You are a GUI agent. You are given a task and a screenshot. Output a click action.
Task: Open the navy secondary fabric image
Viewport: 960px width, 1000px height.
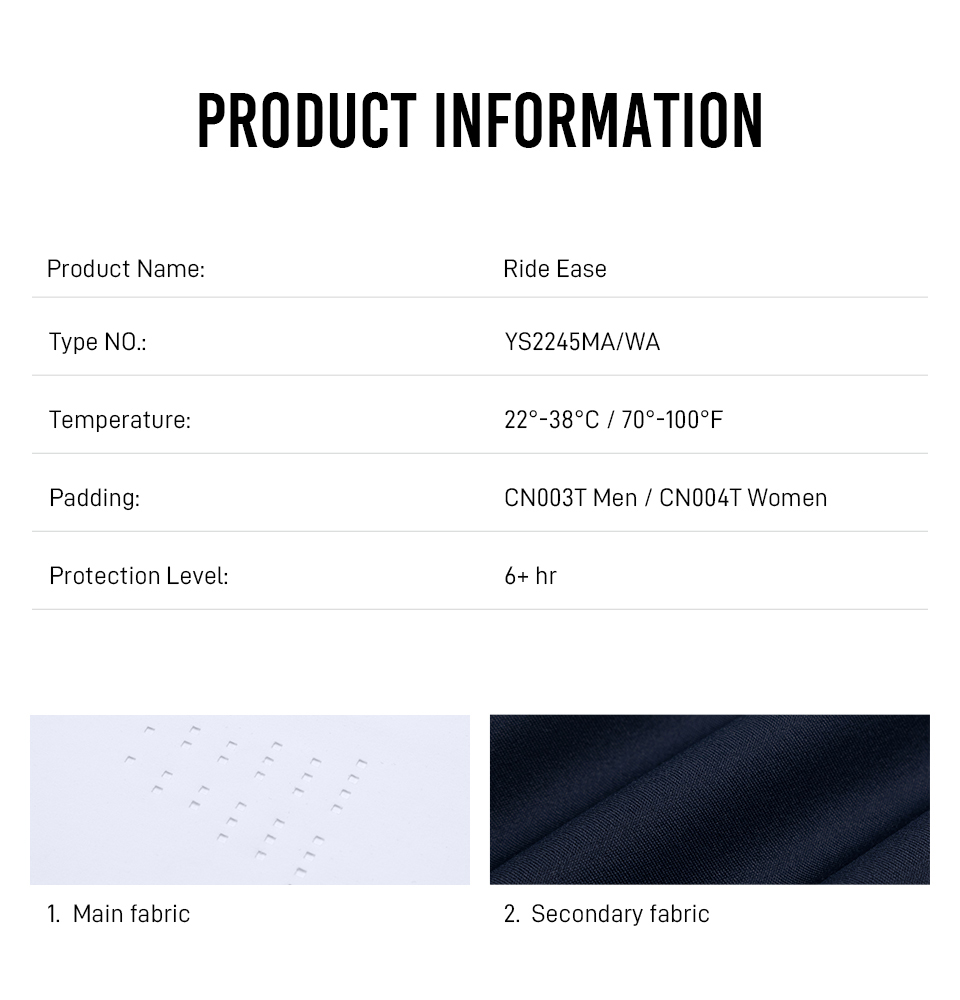point(710,799)
